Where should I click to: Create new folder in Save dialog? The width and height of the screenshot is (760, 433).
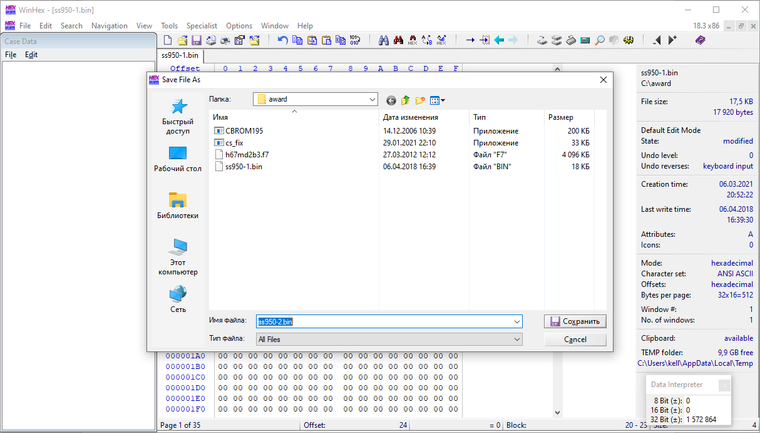420,100
